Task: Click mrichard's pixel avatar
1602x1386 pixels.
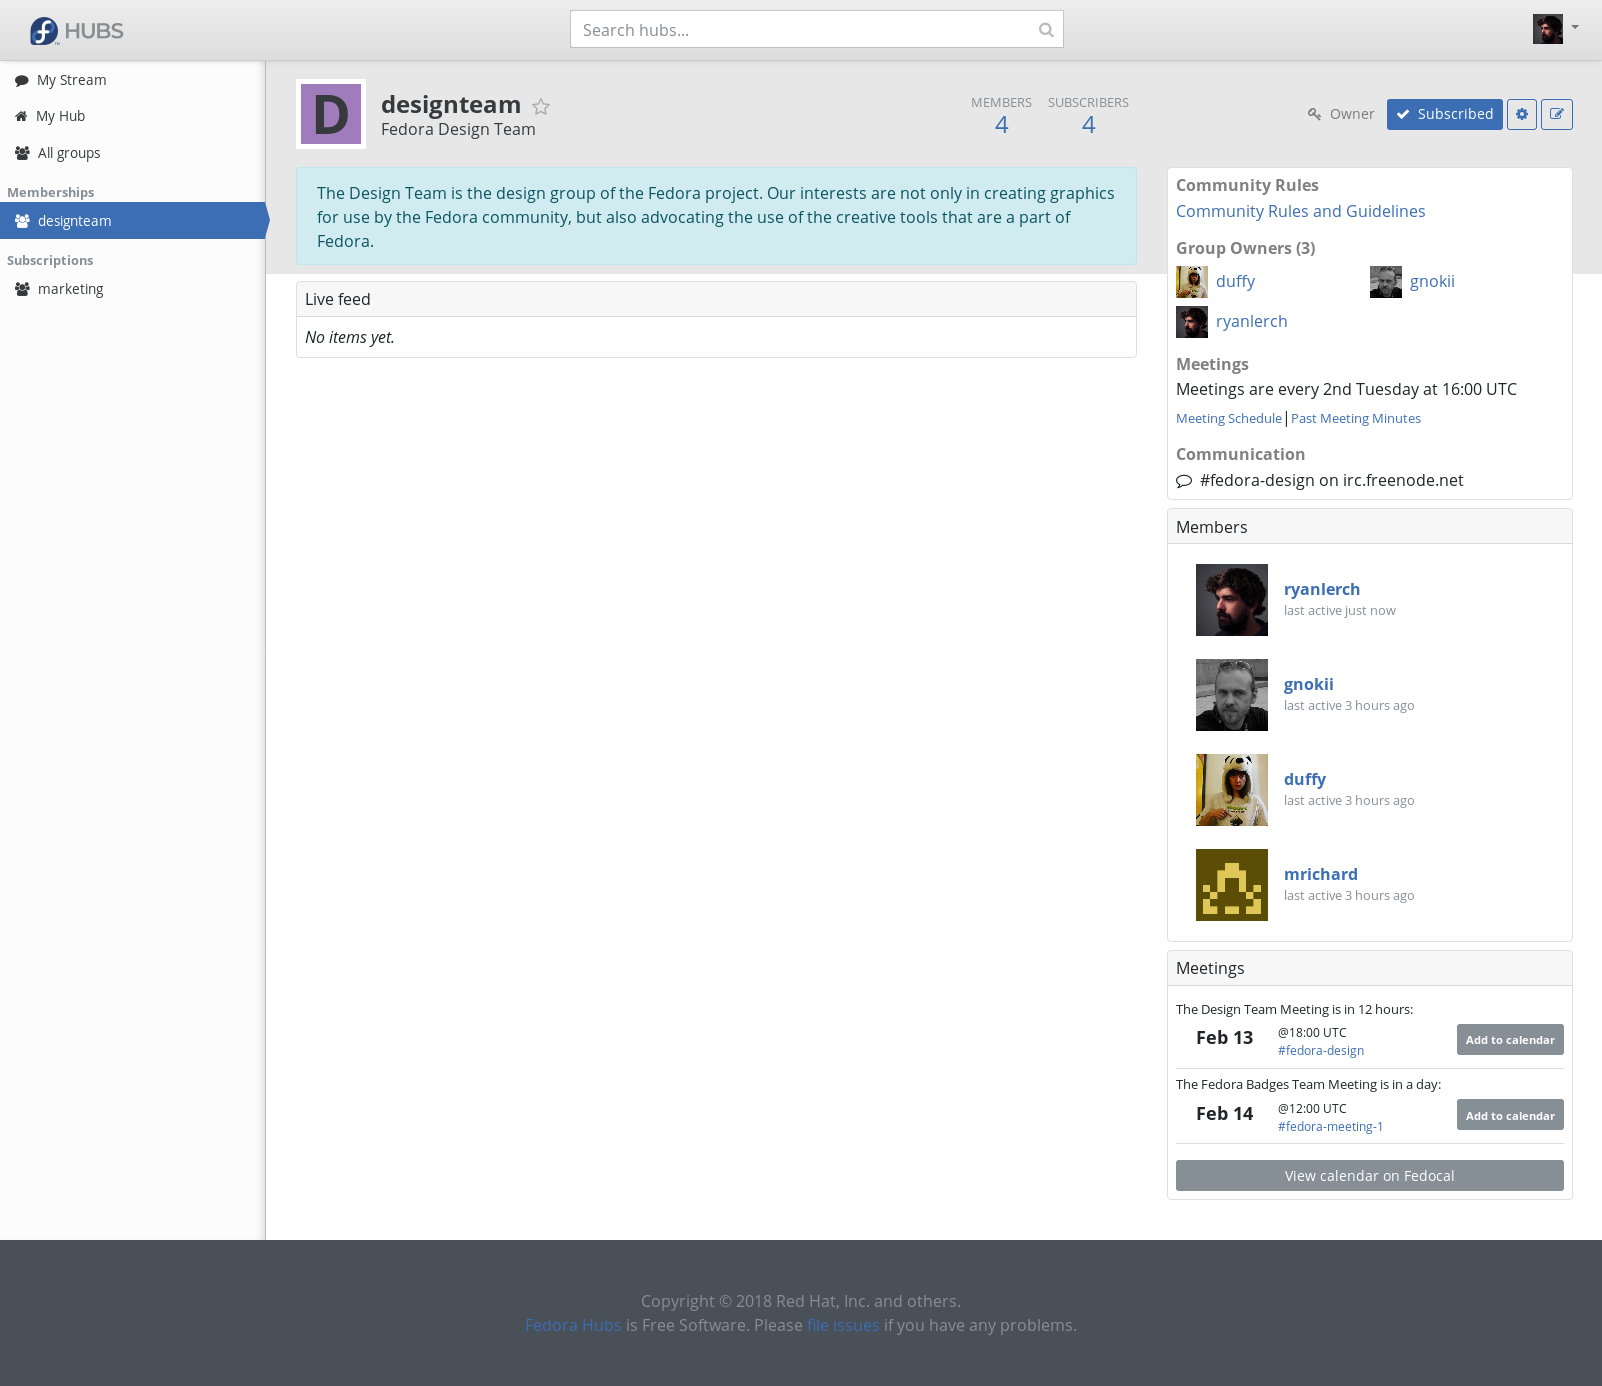Action: [1232, 885]
